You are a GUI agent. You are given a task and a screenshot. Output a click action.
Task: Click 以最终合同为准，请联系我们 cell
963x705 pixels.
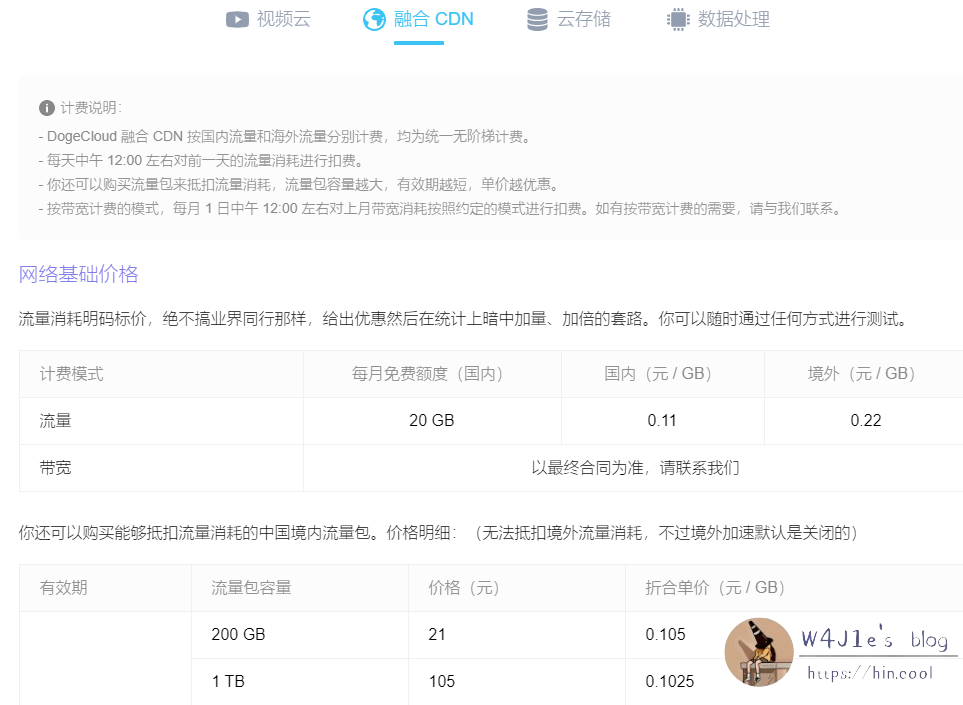[x=634, y=468]
